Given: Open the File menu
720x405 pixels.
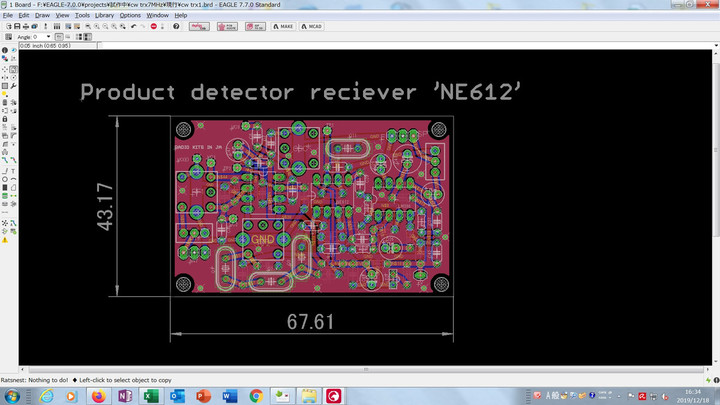Looking at the screenshot, I should click(x=8, y=15).
